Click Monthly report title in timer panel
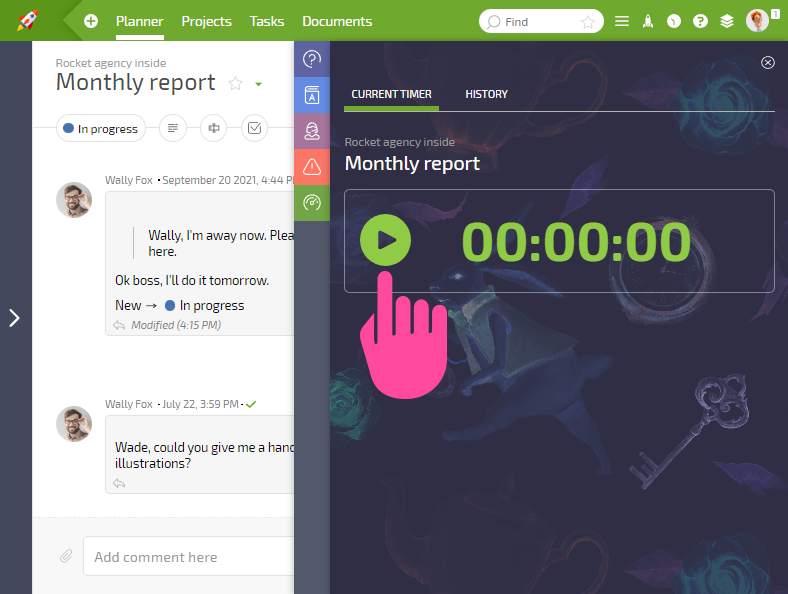The width and height of the screenshot is (788, 594). pos(412,163)
